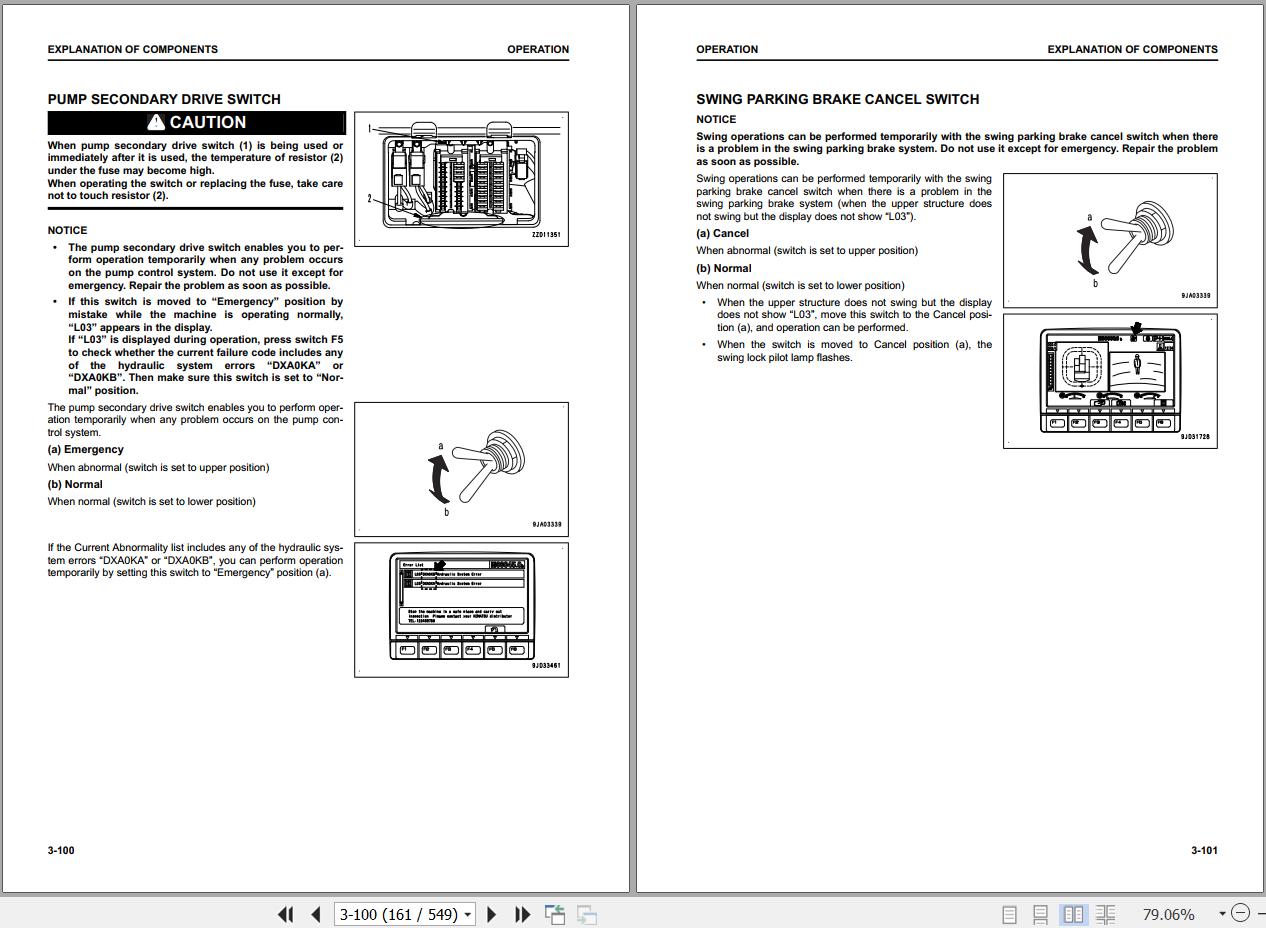Switch to single page layout

[1009, 914]
